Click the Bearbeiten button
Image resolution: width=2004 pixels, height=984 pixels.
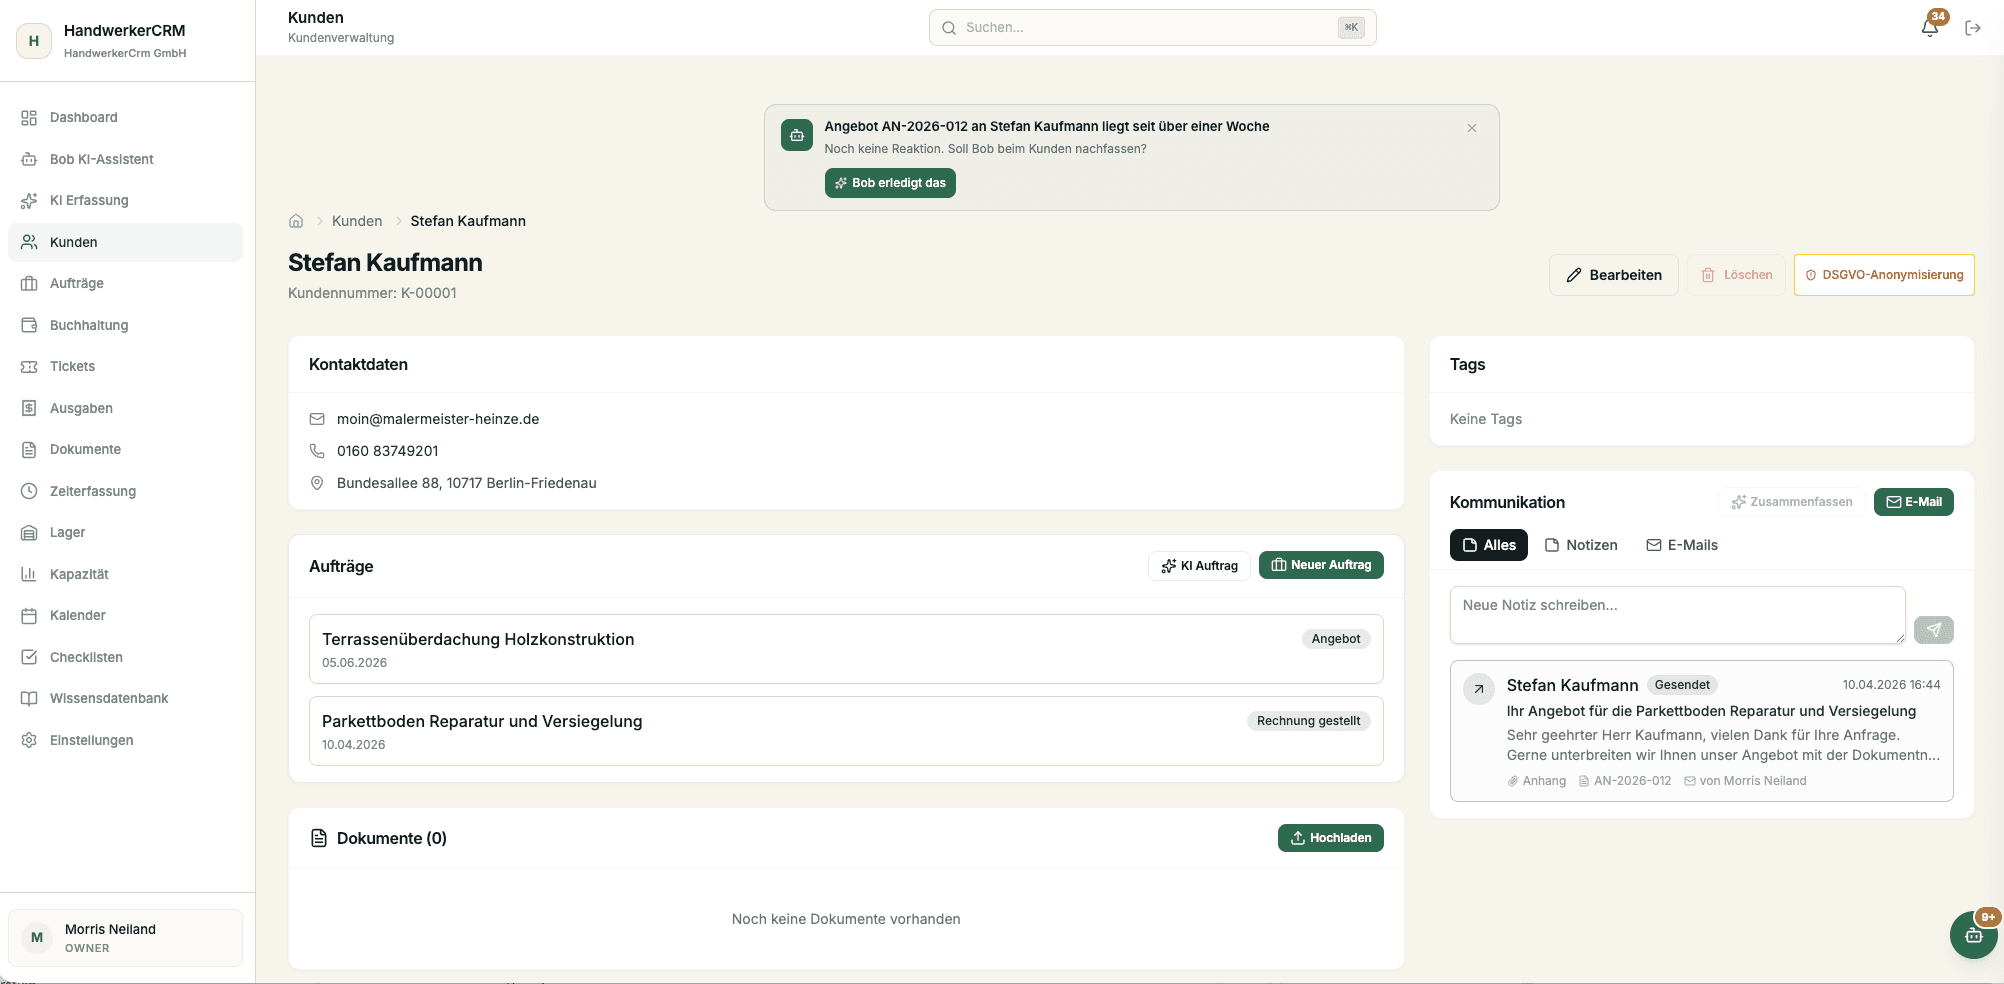[1613, 275]
